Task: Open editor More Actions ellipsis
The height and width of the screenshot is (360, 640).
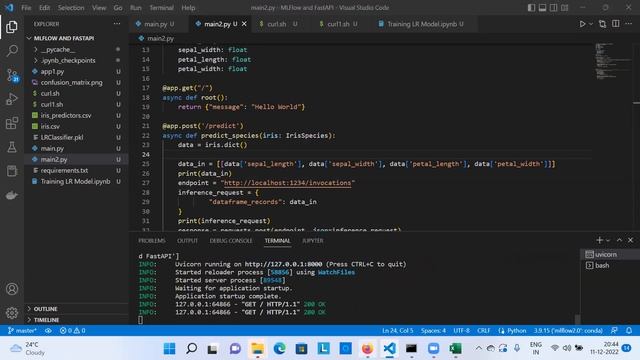Action: tap(629, 24)
